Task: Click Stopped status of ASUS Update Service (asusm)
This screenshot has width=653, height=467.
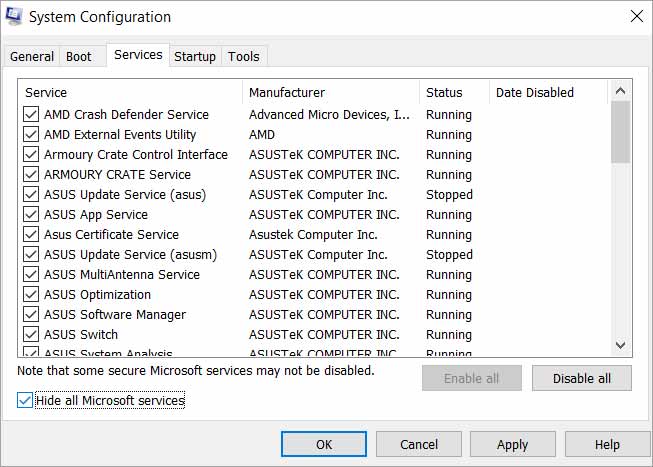Action: (x=449, y=255)
